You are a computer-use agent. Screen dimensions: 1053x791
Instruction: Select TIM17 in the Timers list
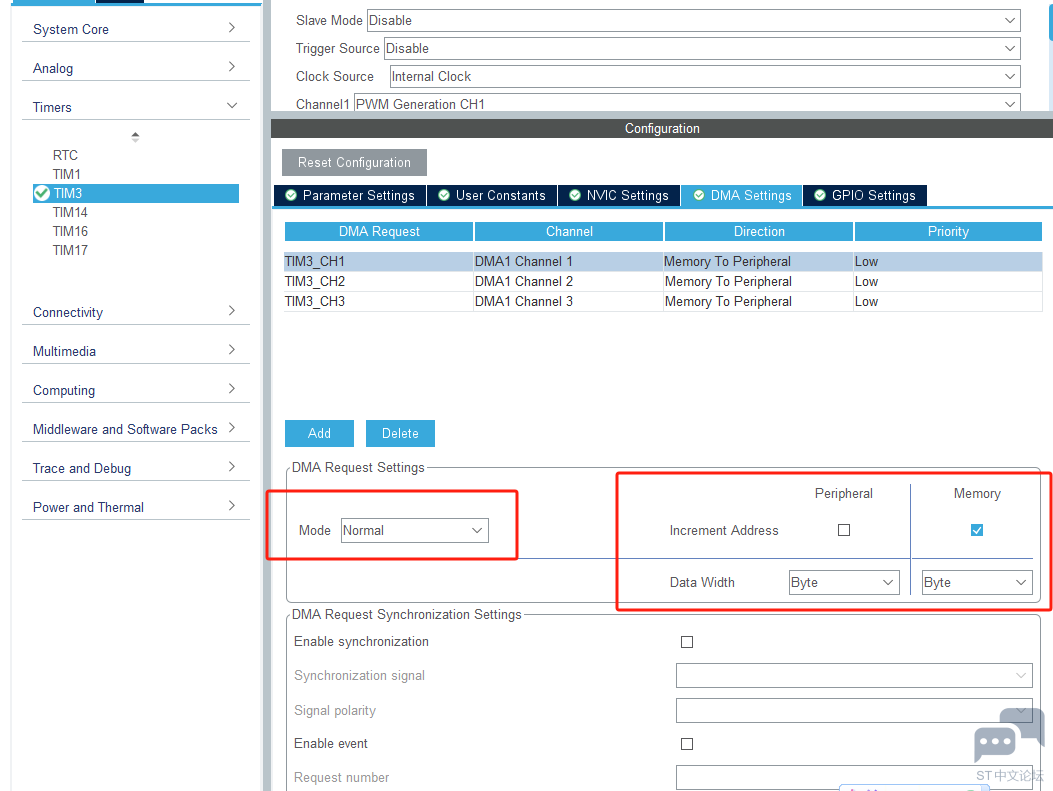70,250
